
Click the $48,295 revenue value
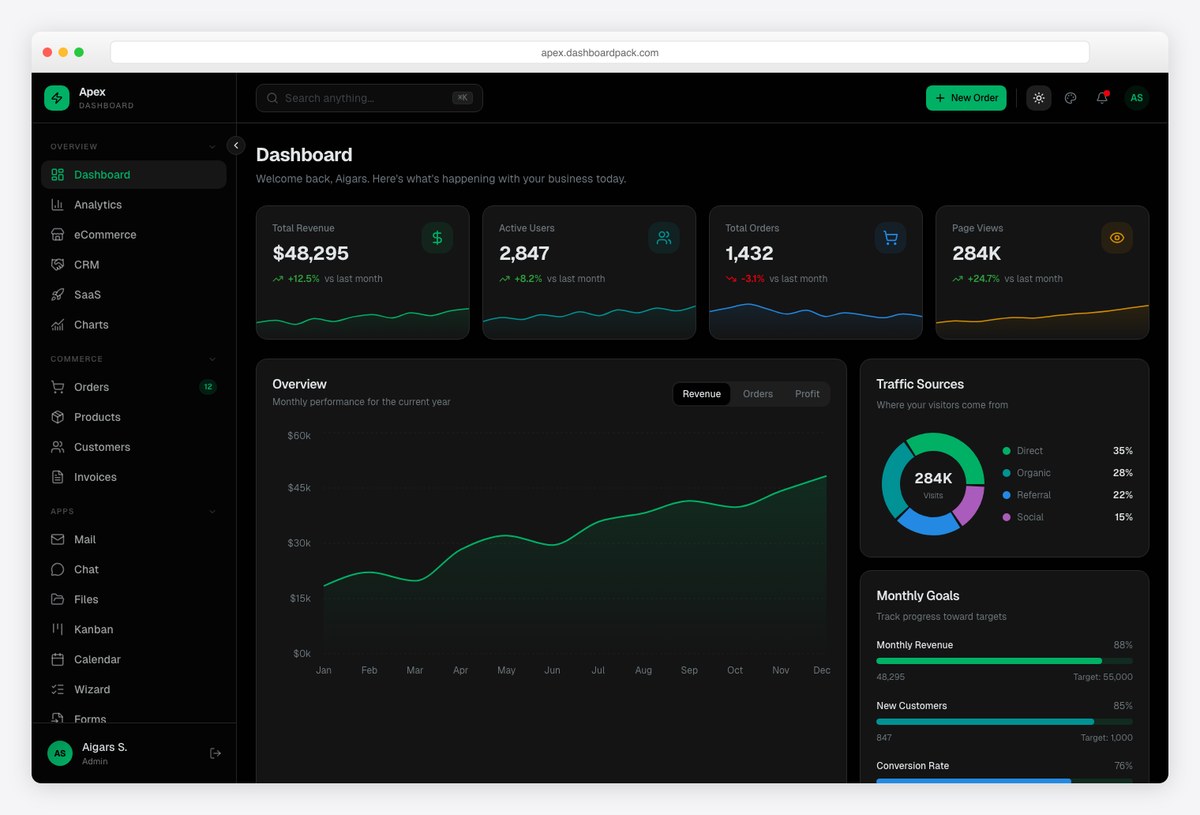(310, 254)
